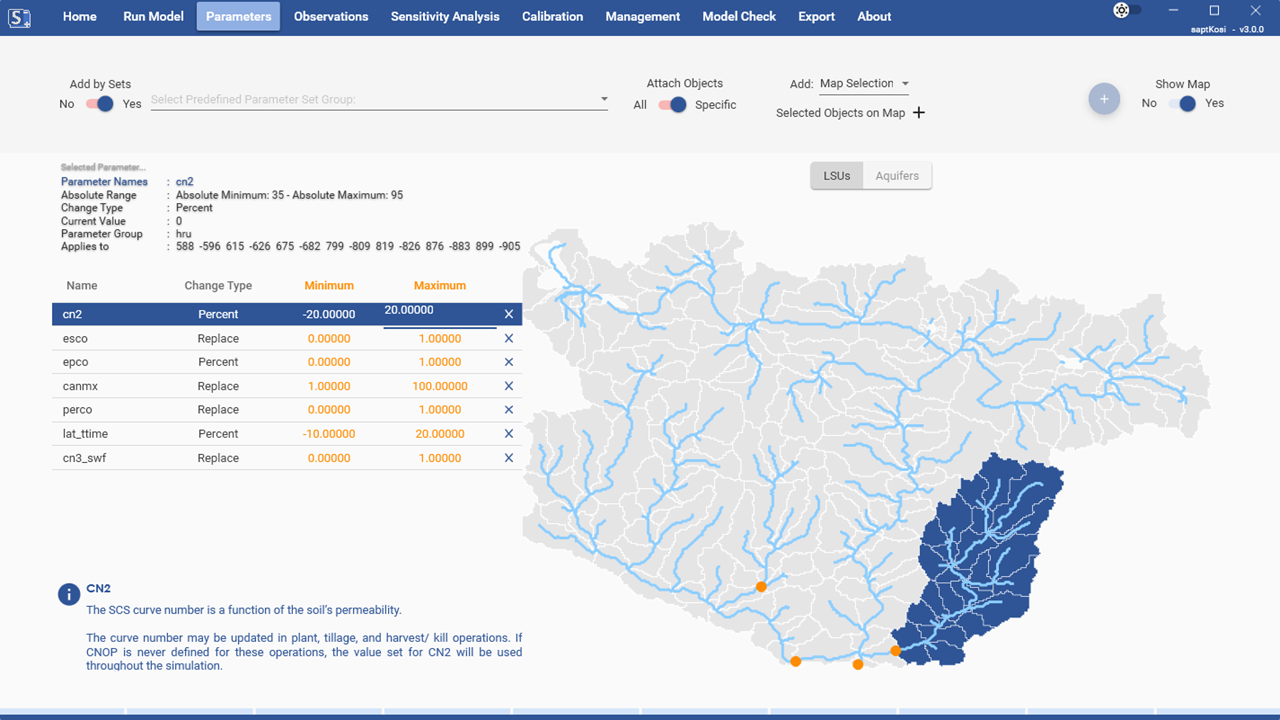Navigate to the Calibration page

point(552,16)
